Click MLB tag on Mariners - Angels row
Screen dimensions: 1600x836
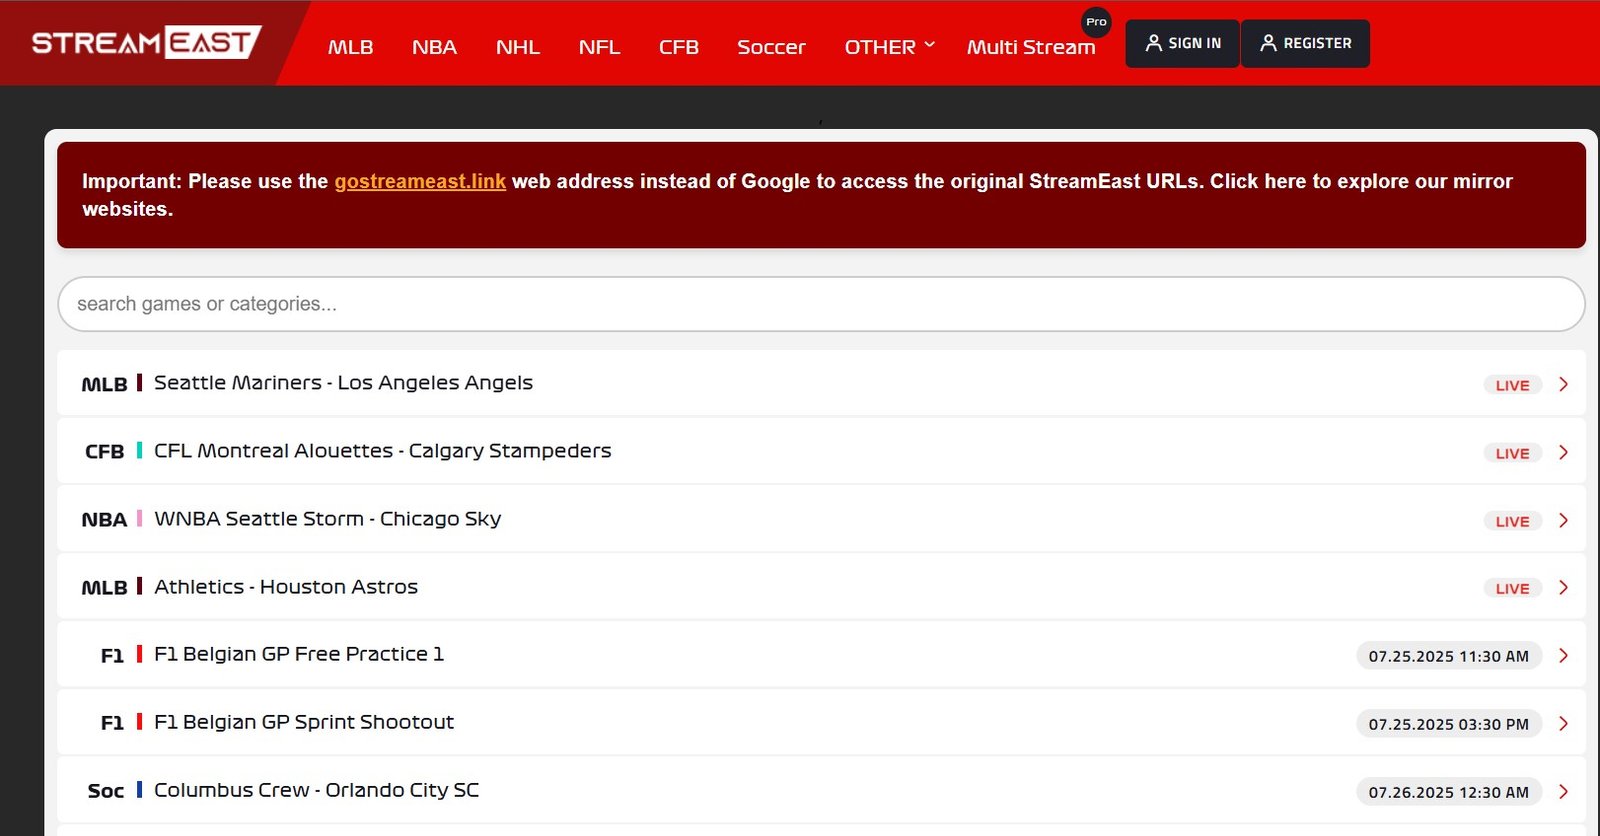(x=104, y=385)
